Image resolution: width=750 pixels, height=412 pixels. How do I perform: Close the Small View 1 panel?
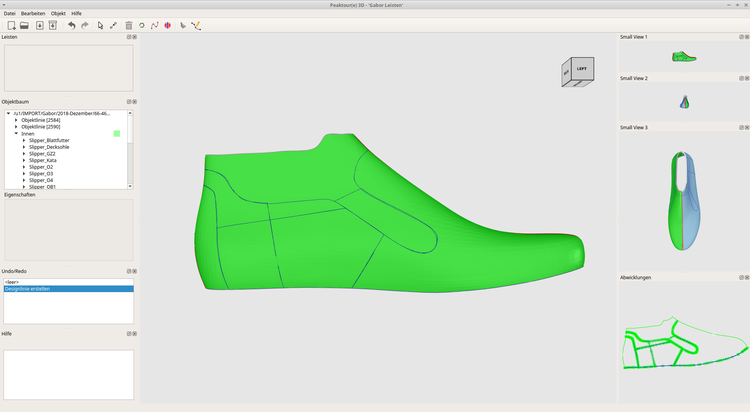[747, 37]
